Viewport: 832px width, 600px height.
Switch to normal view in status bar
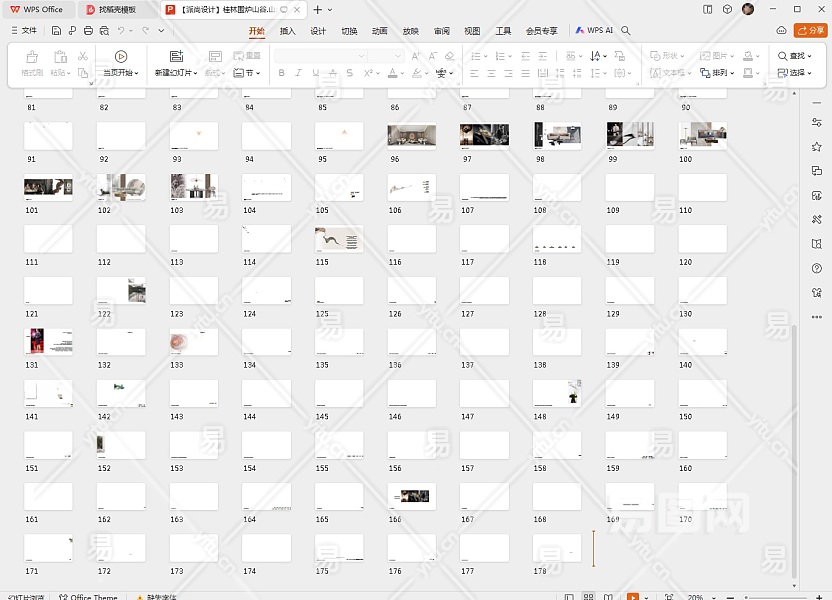point(568,597)
